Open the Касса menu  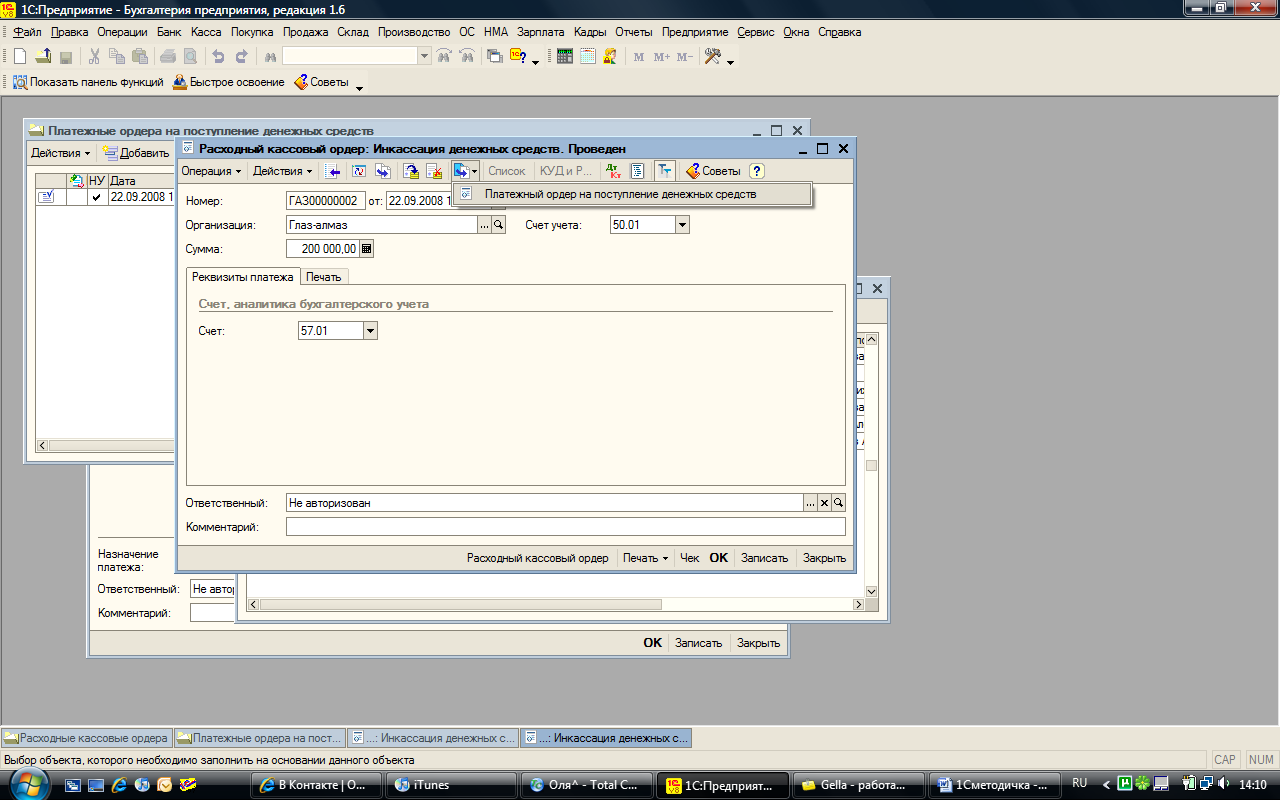(206, 32)
